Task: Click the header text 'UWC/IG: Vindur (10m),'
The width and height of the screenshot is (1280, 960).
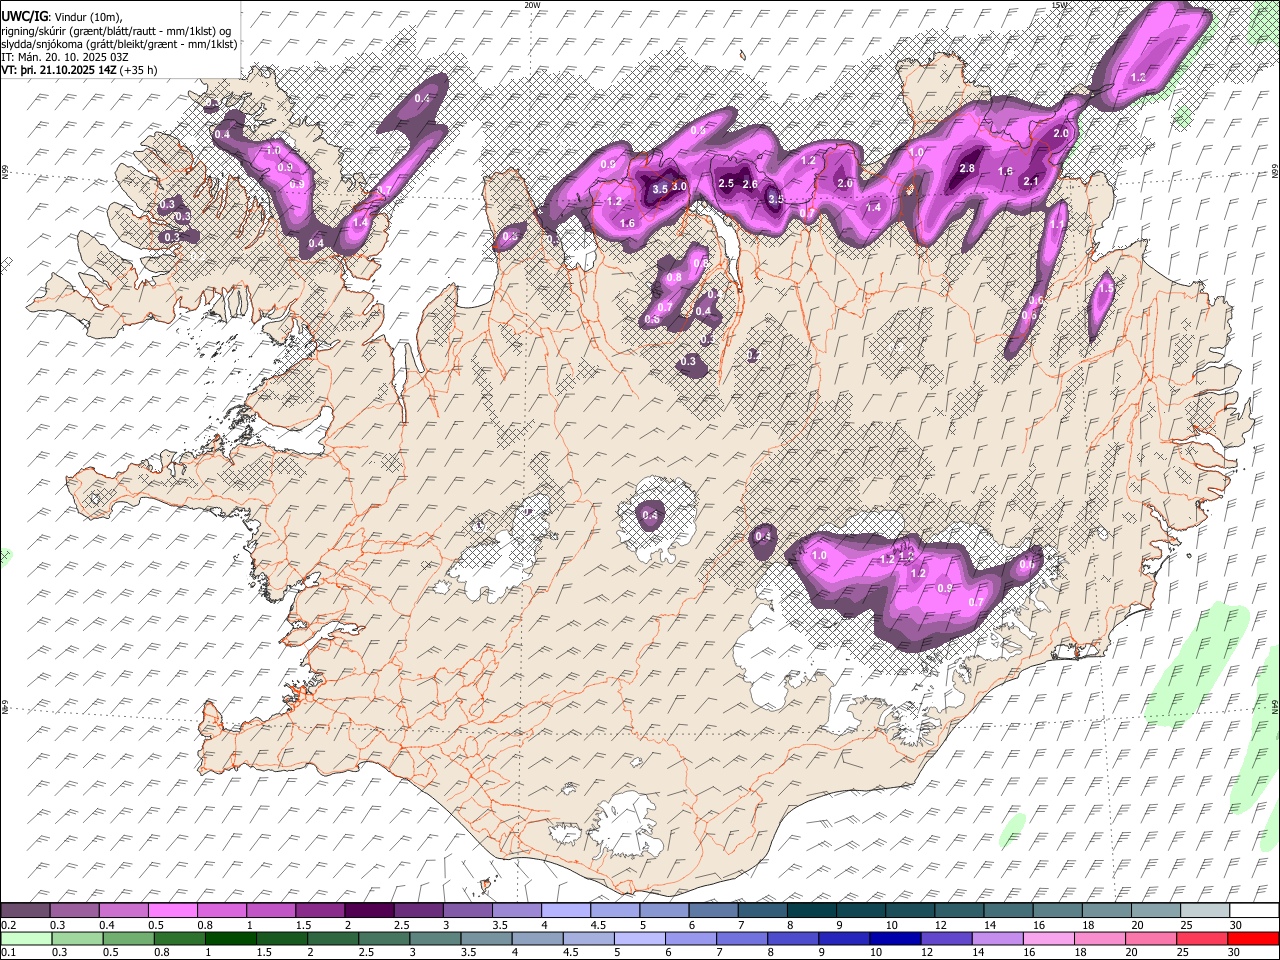Action: pos(63,16)
